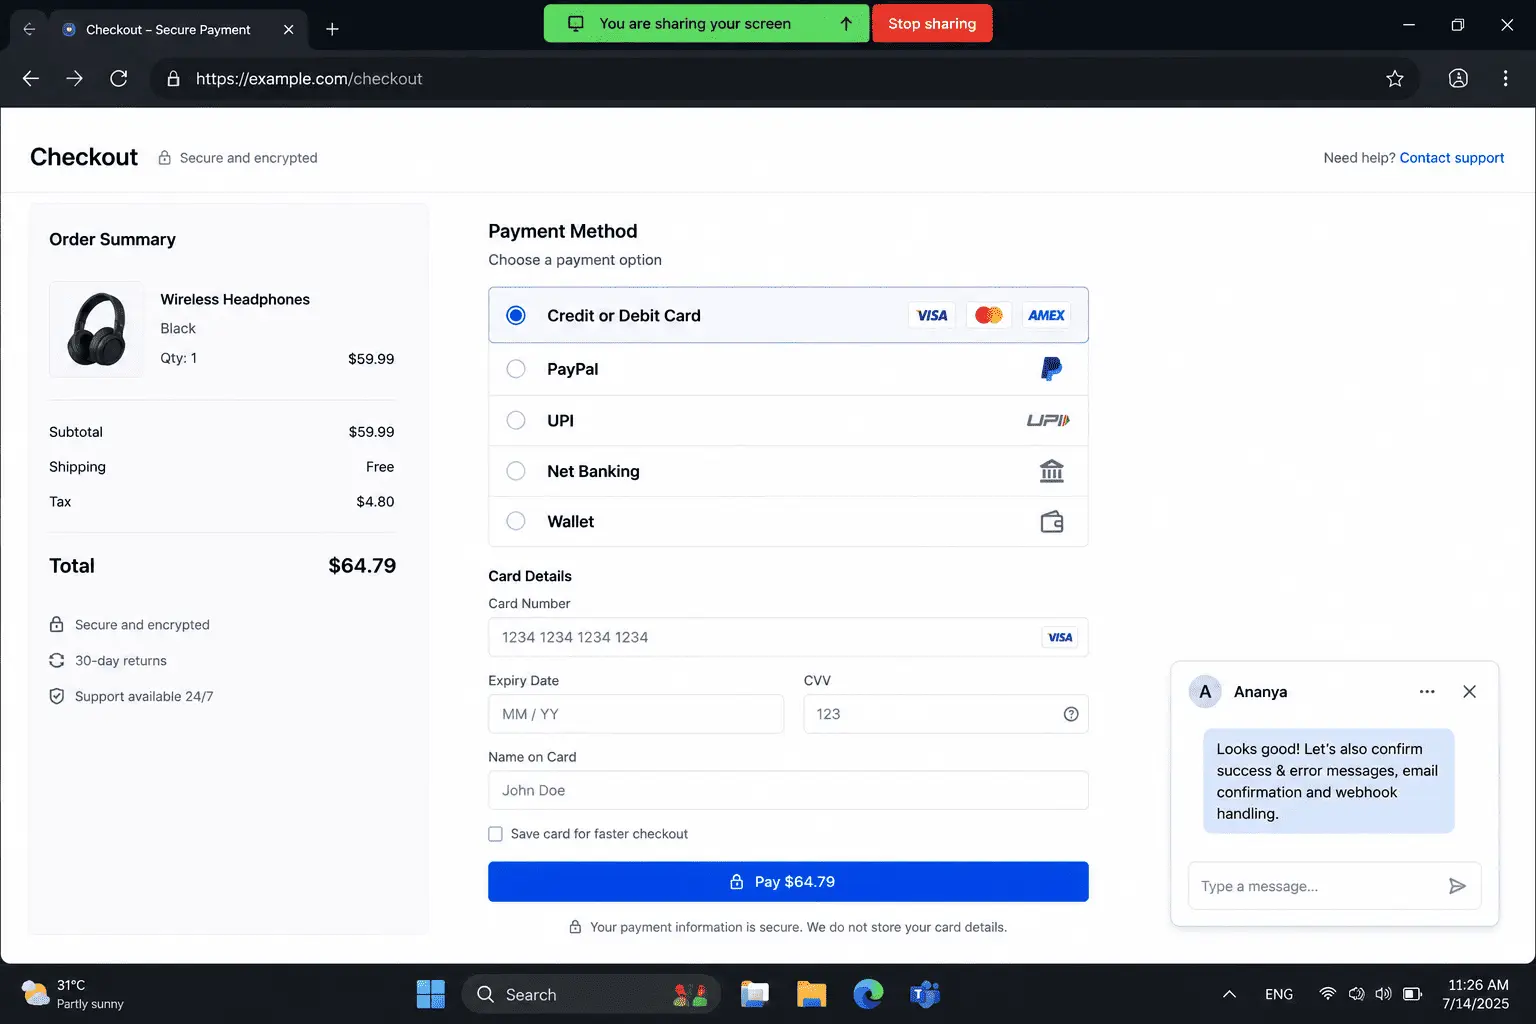1536x1024 pixels.
Task: Open the weather widget showing 31°C
Action: click(73, 994)
